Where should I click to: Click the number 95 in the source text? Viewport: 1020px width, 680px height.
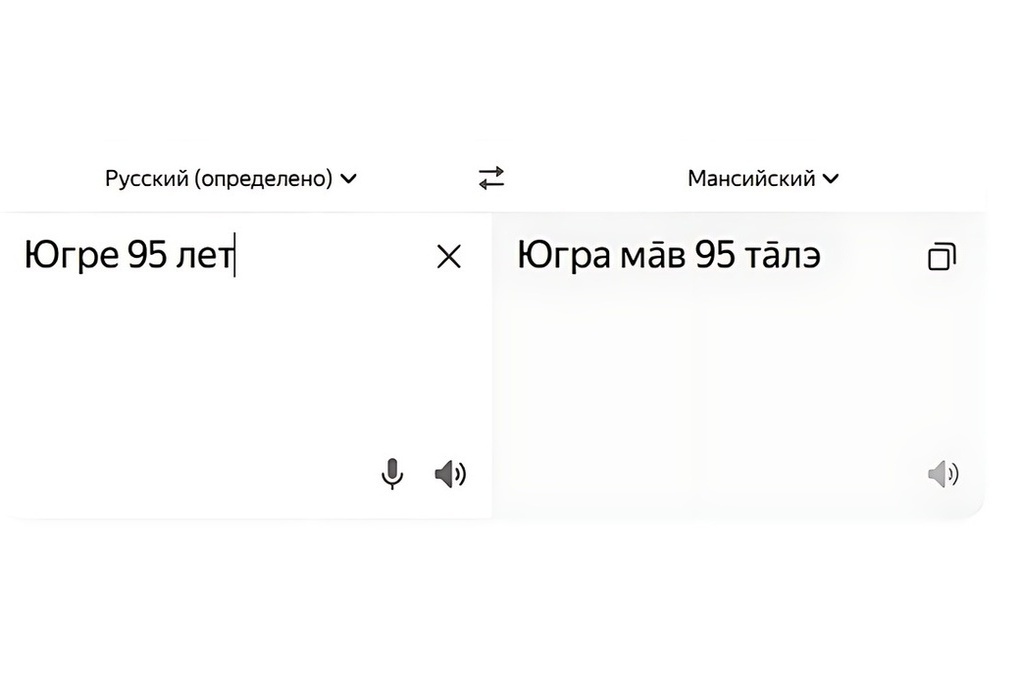click(147, 257)
